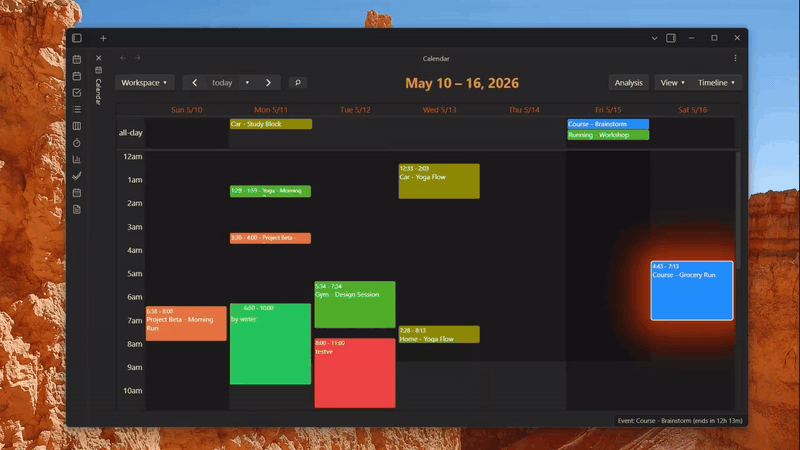Open the bar chart statistics icon
The width and height of the screenshot is (800, 450).
pos(77,159)
